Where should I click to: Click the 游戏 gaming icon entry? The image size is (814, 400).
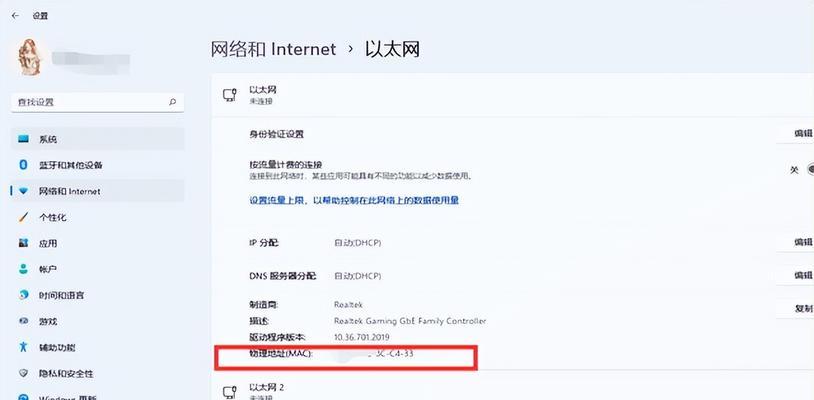(23, 322)
